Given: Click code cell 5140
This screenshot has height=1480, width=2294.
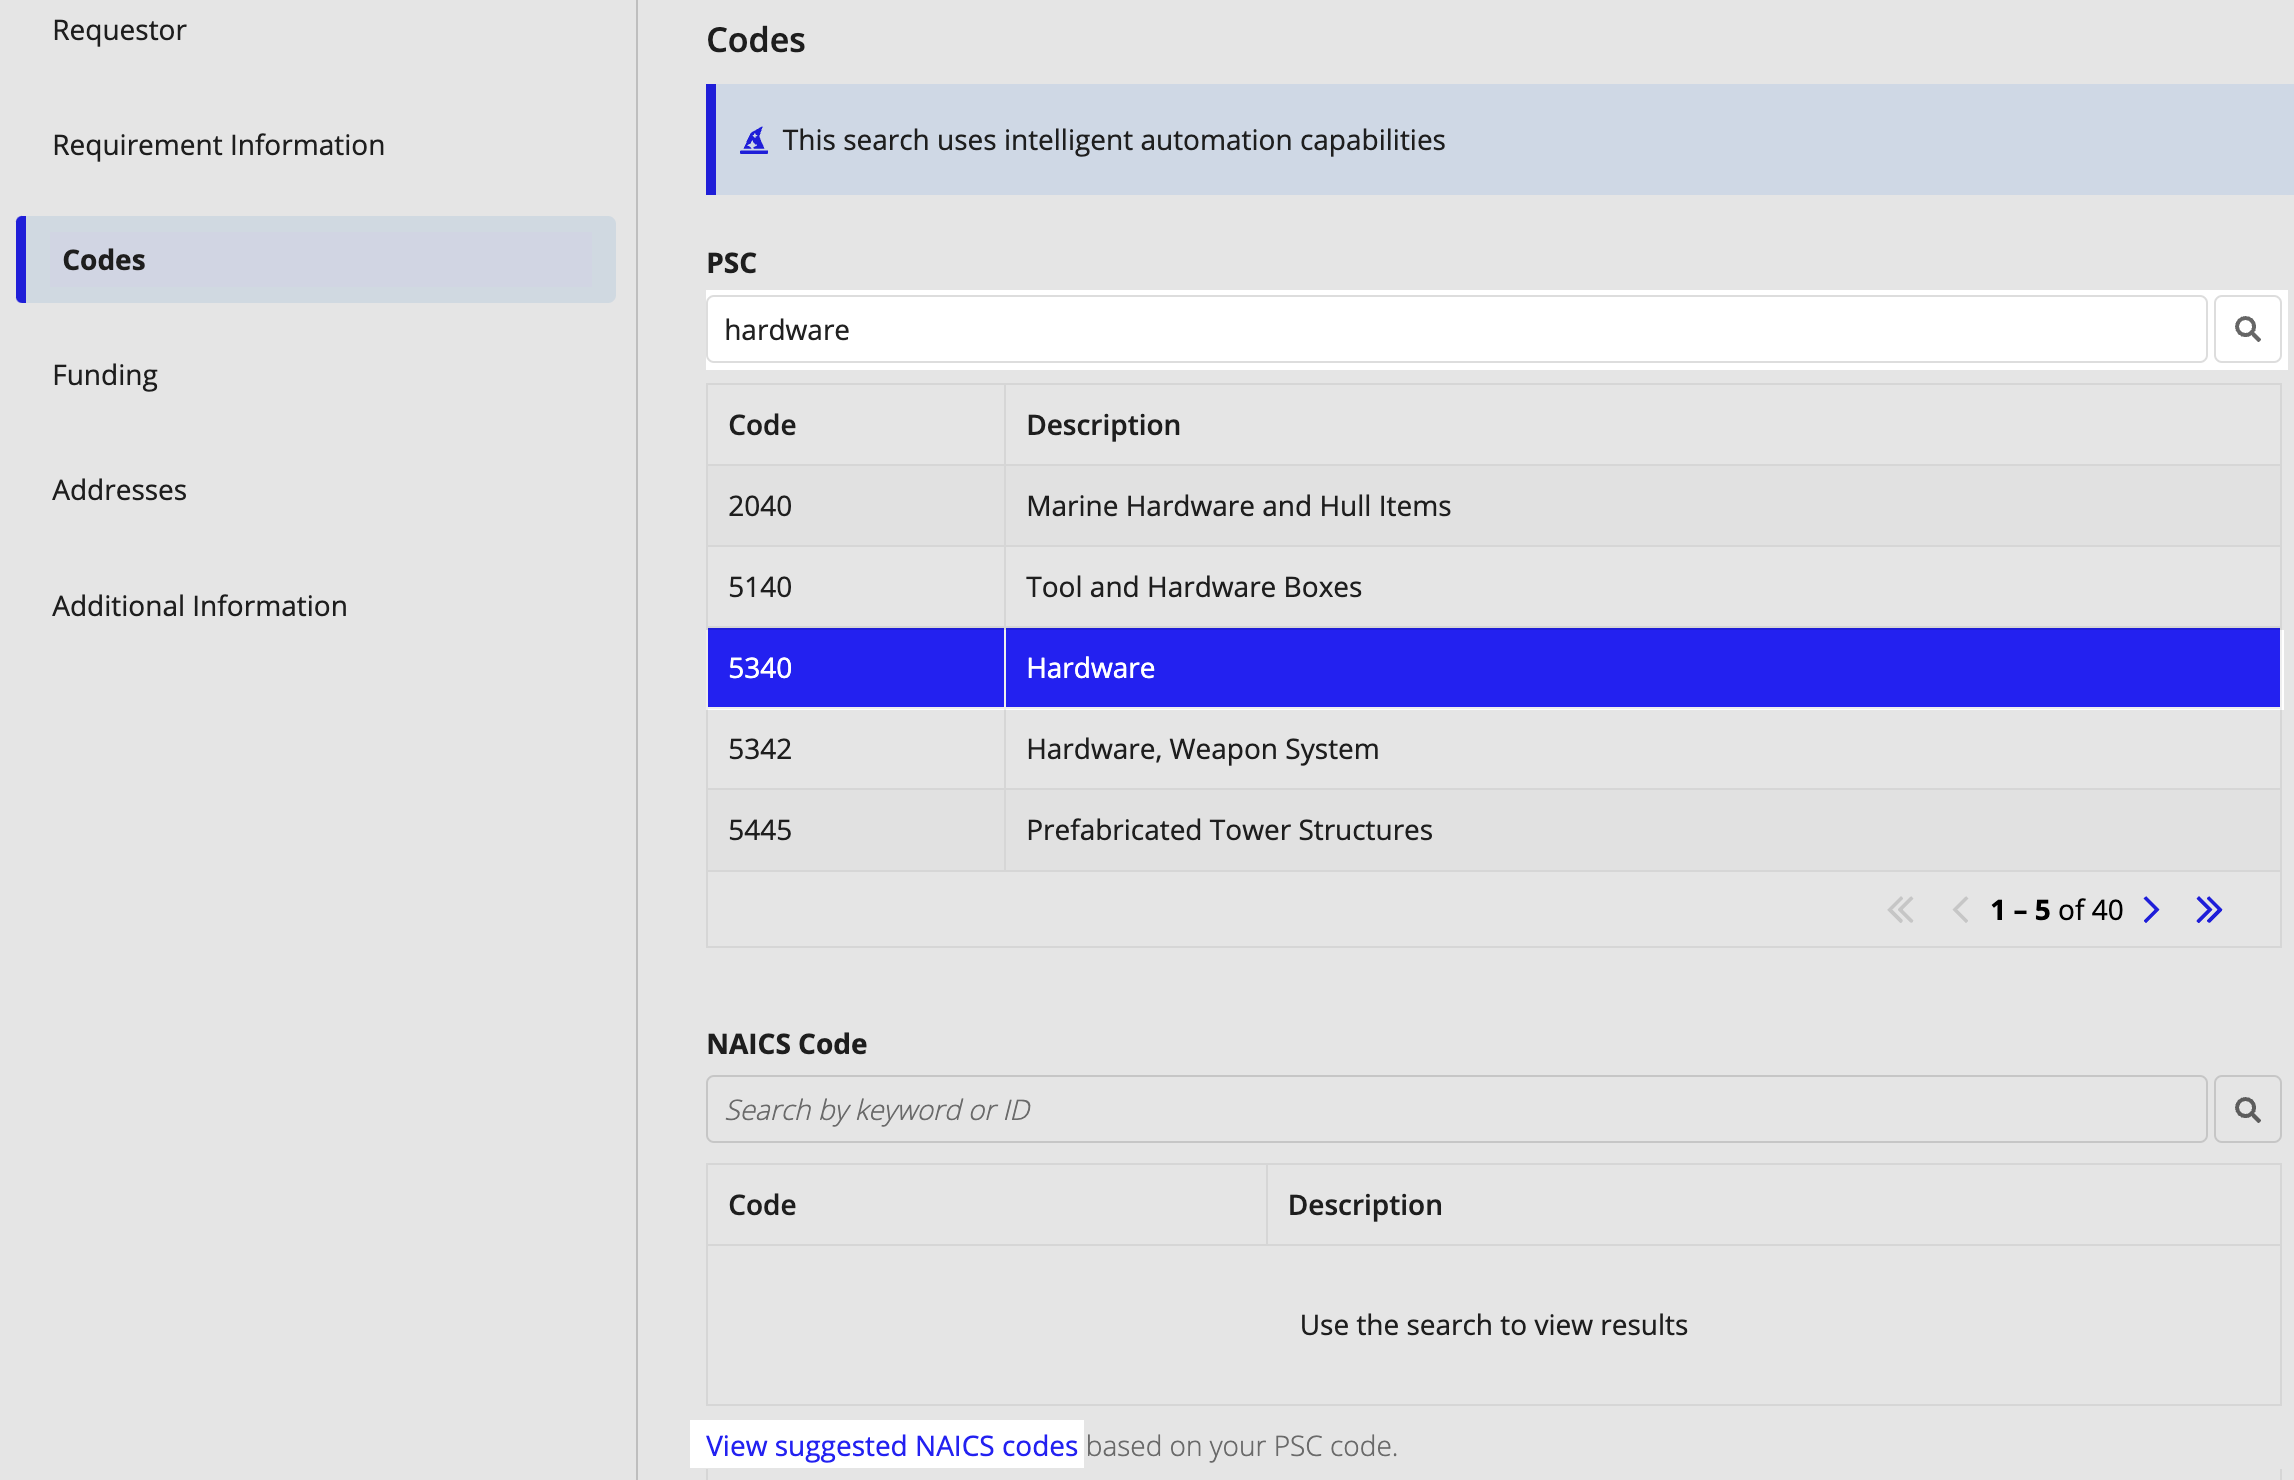Looking at the screenshot, I should (x=856, y=587).
